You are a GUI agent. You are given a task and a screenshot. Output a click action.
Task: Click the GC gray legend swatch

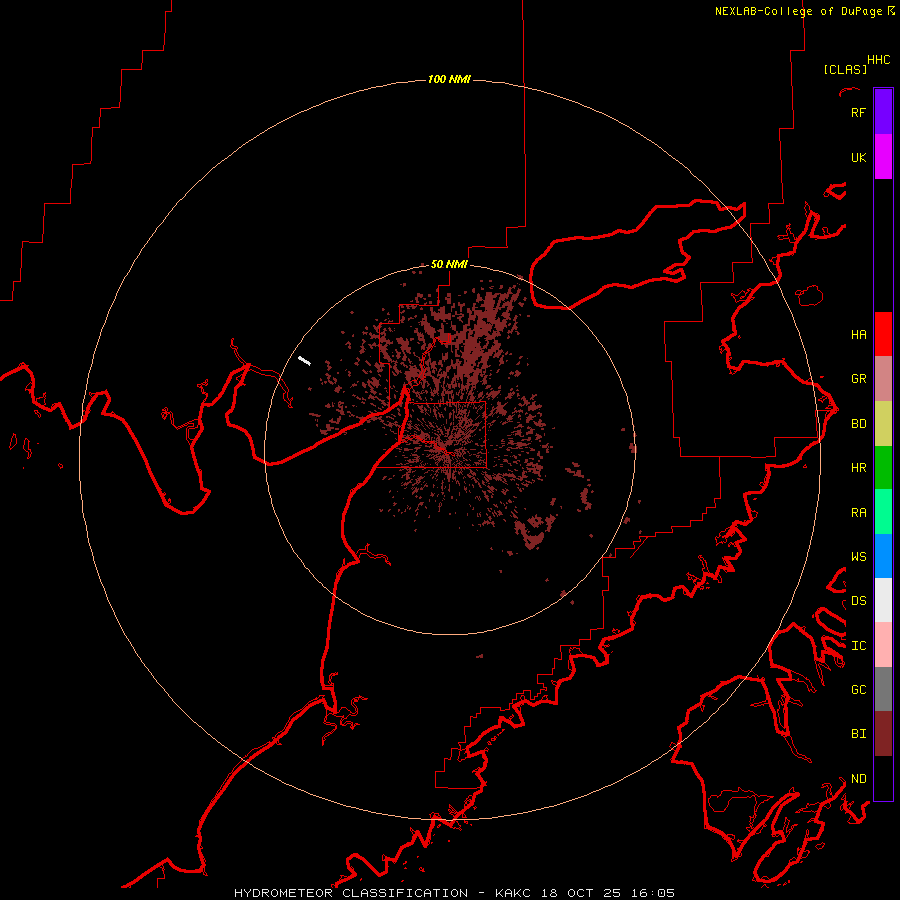883,689
